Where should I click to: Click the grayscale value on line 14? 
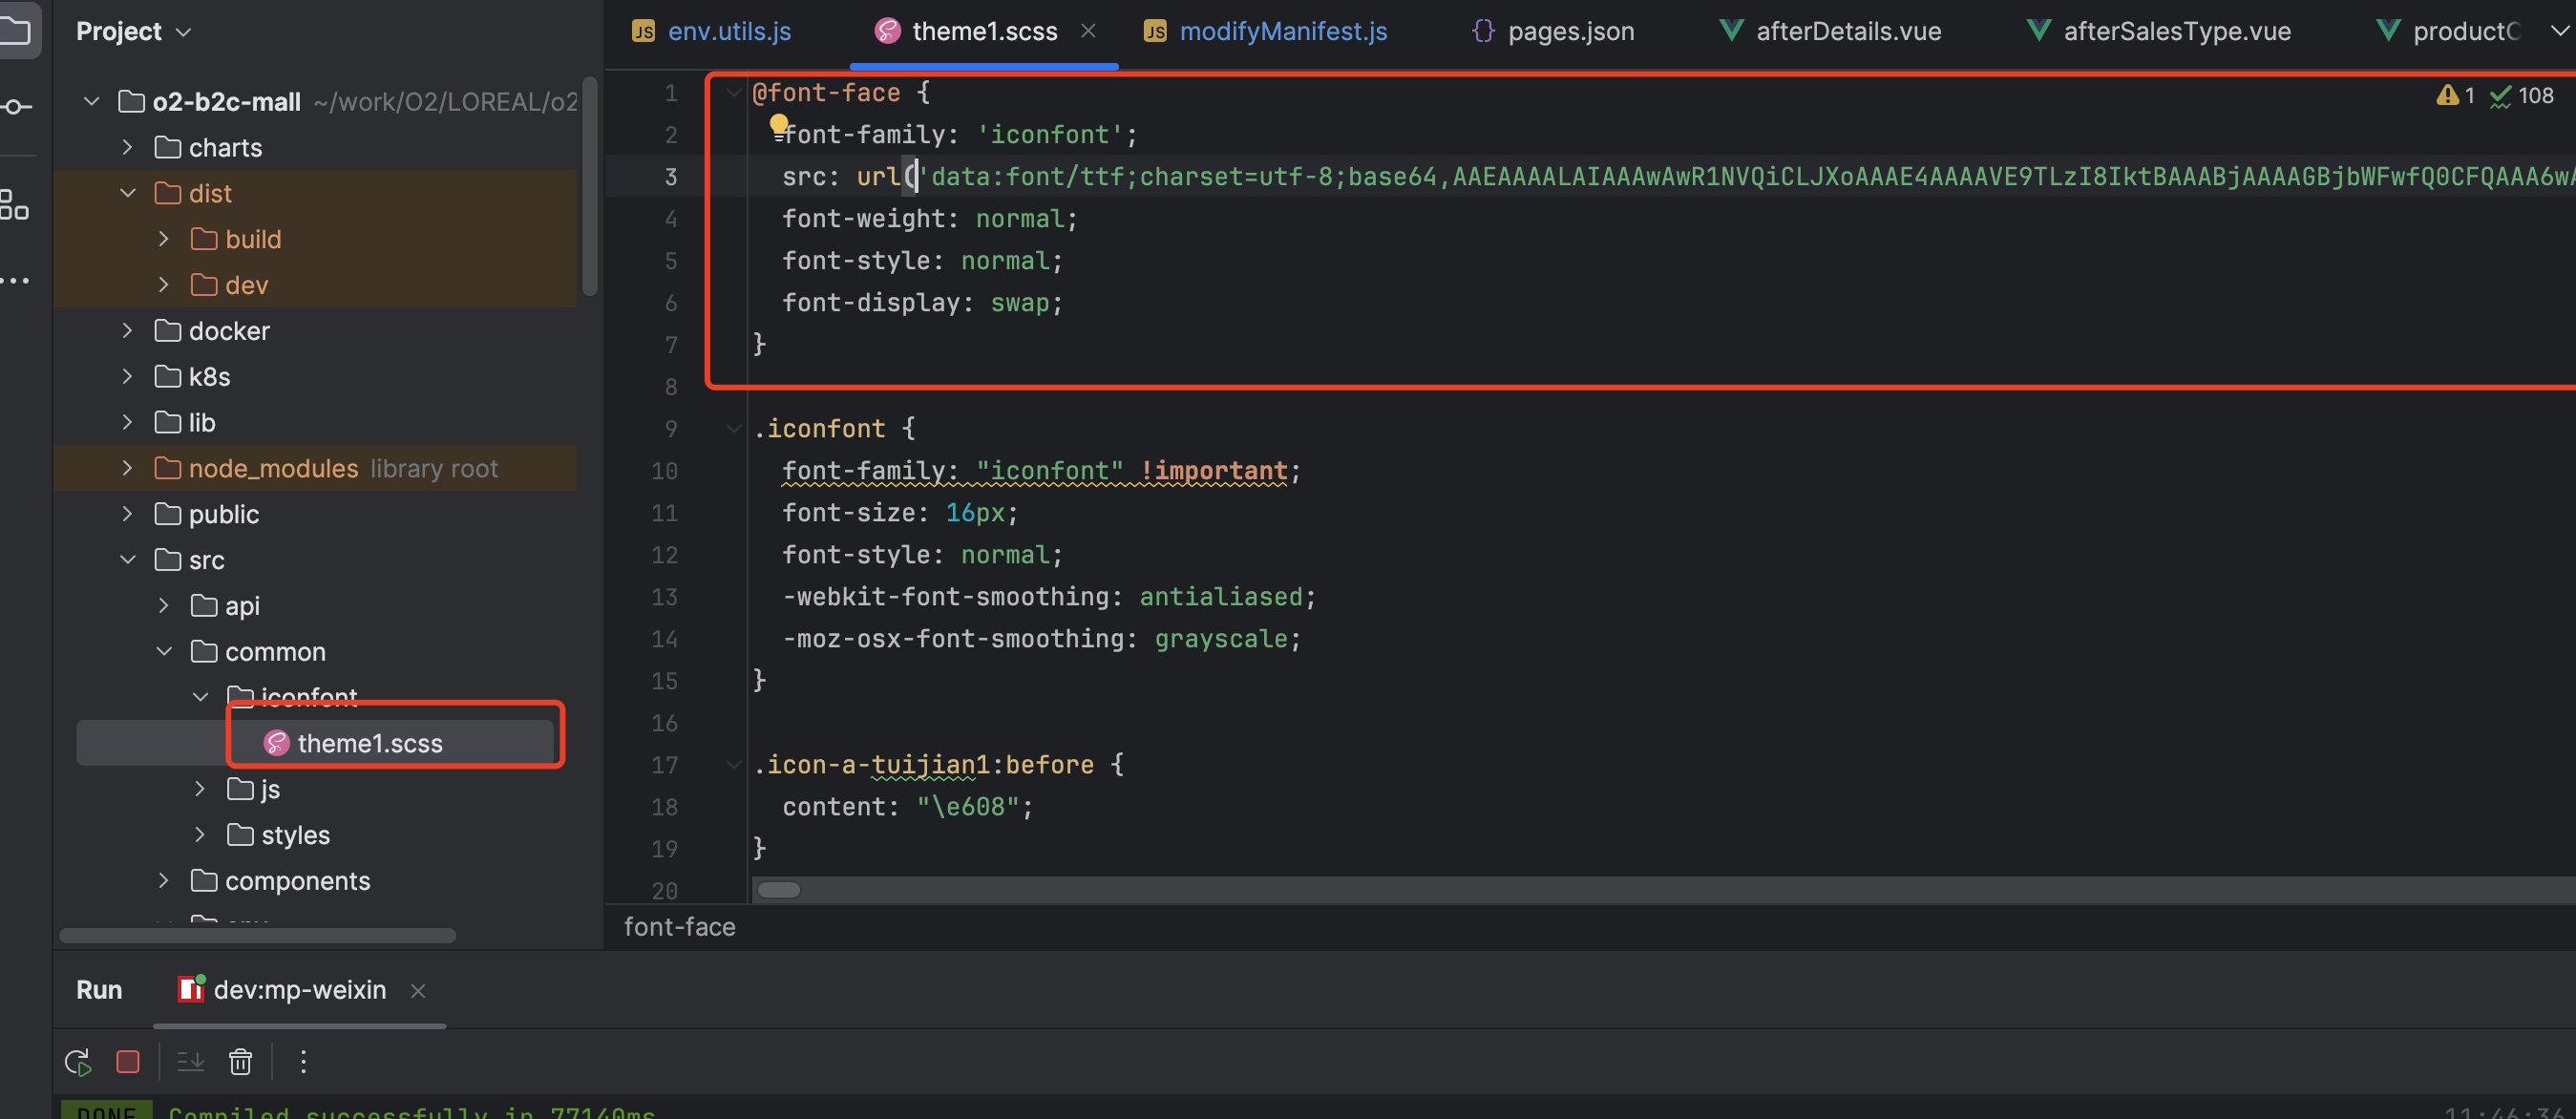[1221, 639]
